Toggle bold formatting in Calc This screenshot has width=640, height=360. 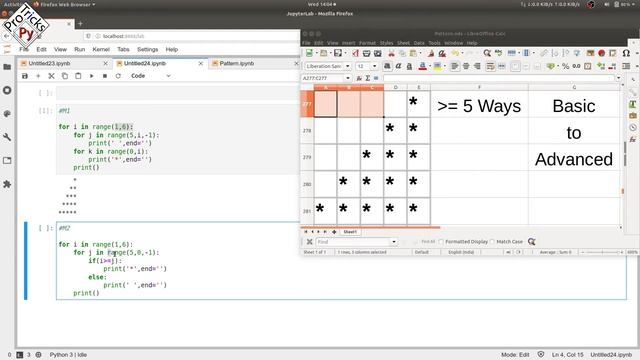point(387,66)
